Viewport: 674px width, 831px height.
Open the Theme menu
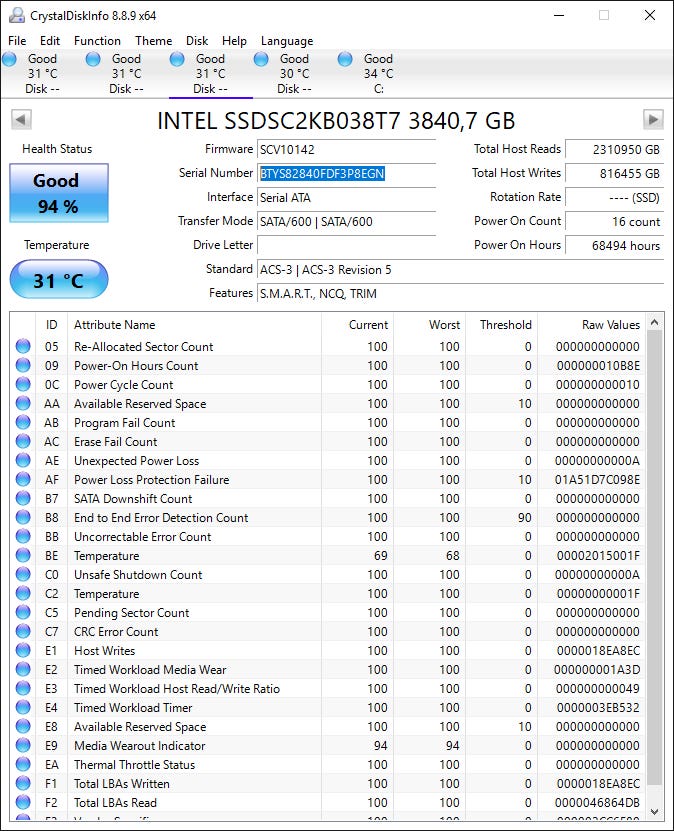pos(154,41)
